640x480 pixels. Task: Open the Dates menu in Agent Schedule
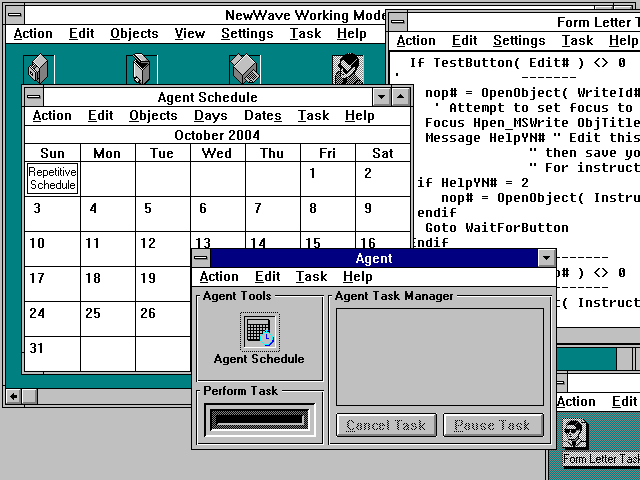[262, 116]
